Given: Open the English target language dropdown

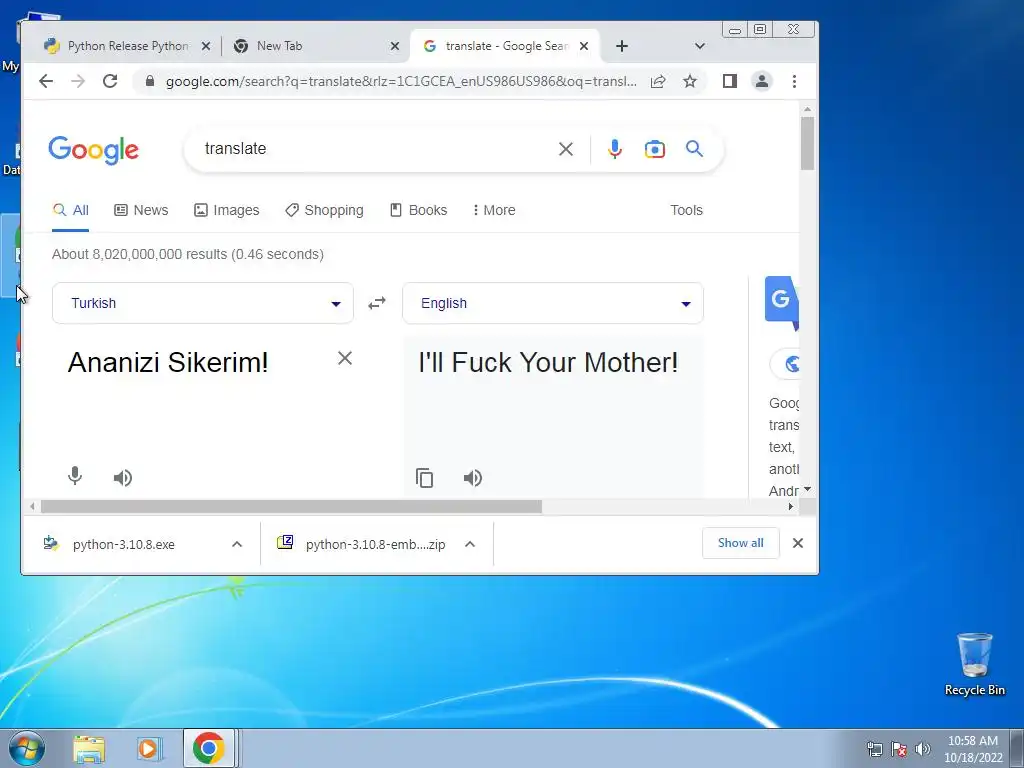Looking at the screenshot, I should [552, 303].
